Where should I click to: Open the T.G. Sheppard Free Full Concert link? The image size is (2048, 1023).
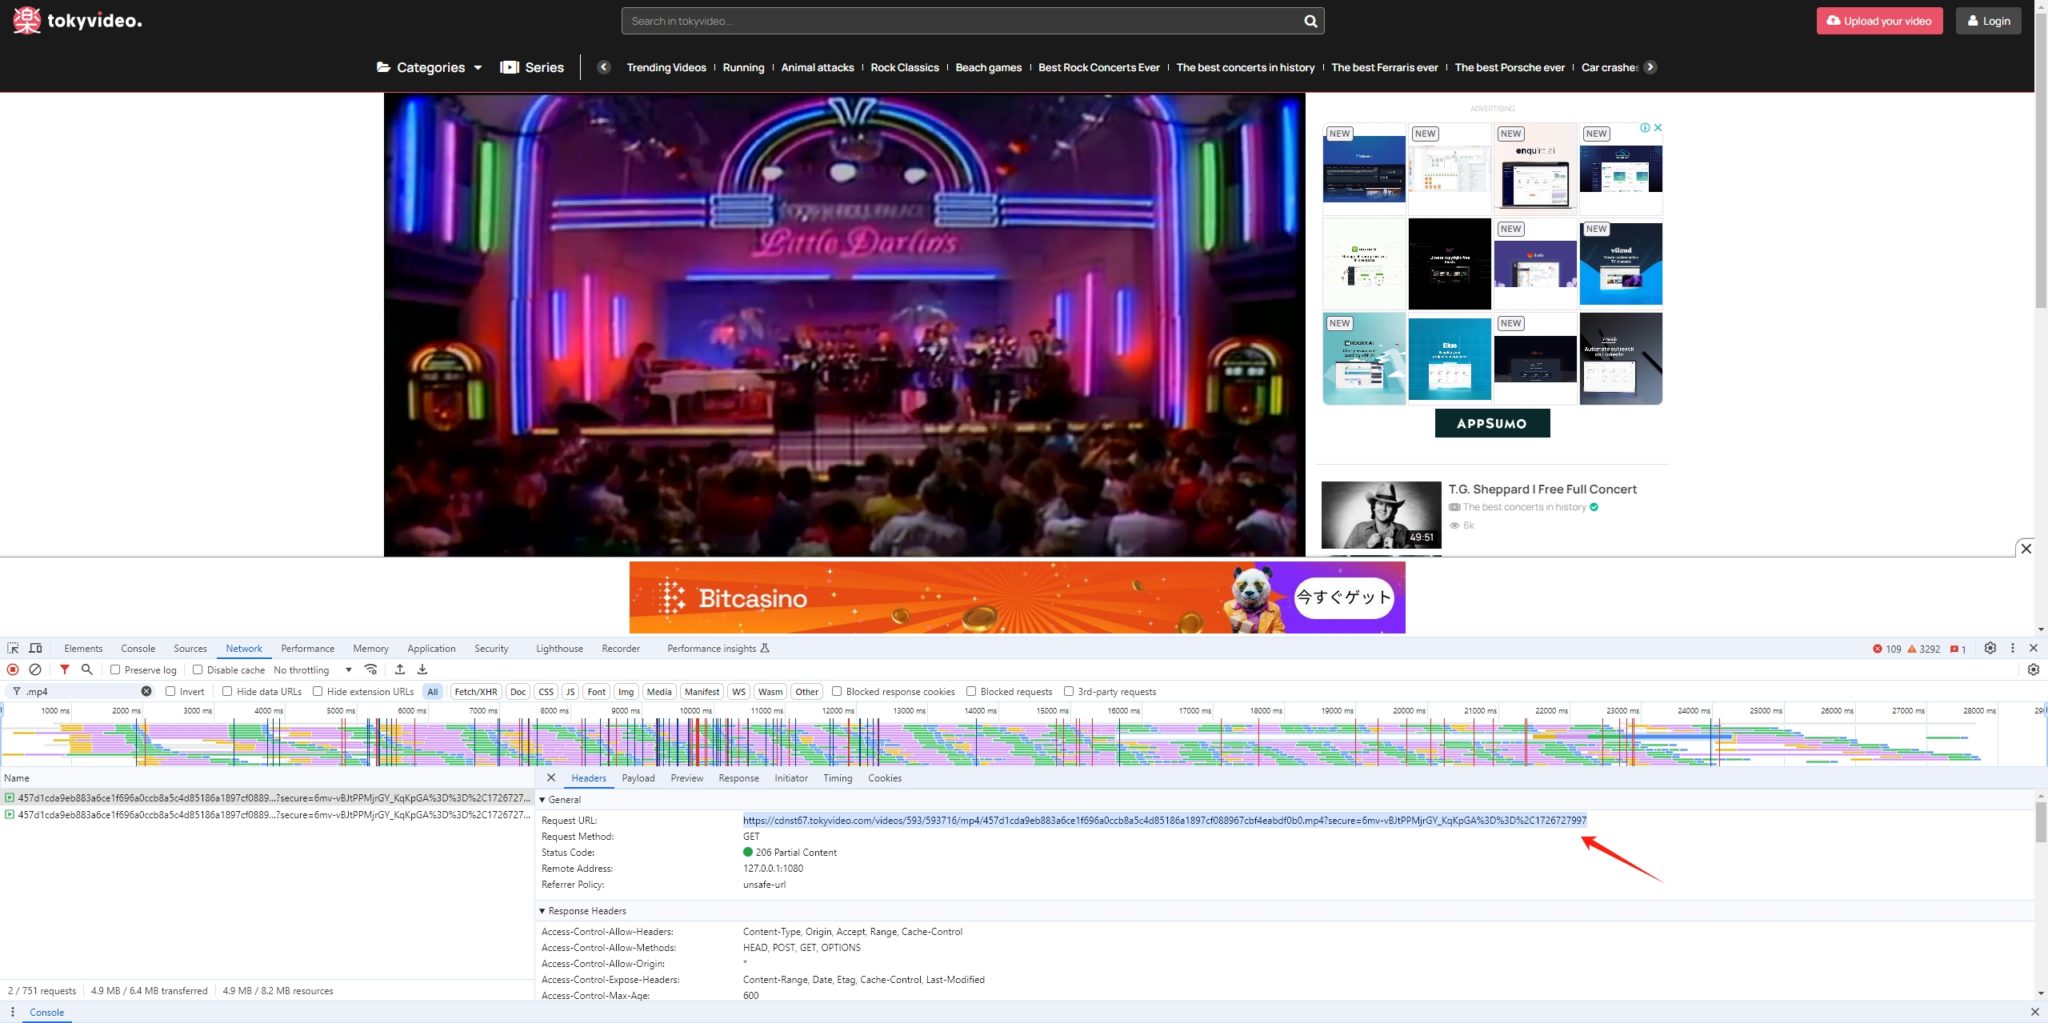(x=1543, y=489)
